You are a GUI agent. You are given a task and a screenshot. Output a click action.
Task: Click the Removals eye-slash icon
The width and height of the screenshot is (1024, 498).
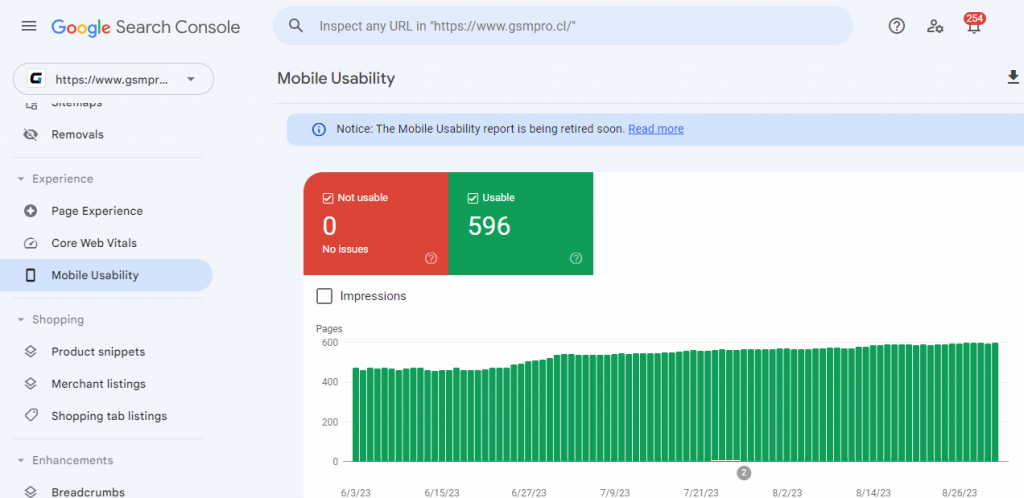tap(30, 134)
